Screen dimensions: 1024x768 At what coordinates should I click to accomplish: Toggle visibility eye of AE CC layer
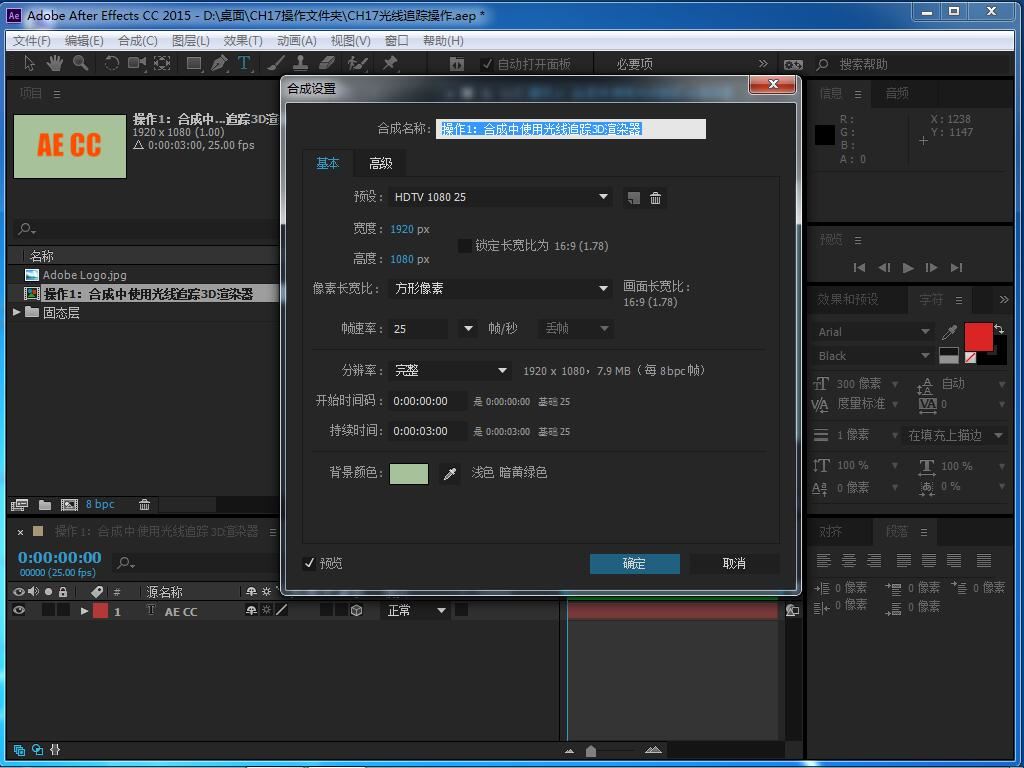(19, 611)
